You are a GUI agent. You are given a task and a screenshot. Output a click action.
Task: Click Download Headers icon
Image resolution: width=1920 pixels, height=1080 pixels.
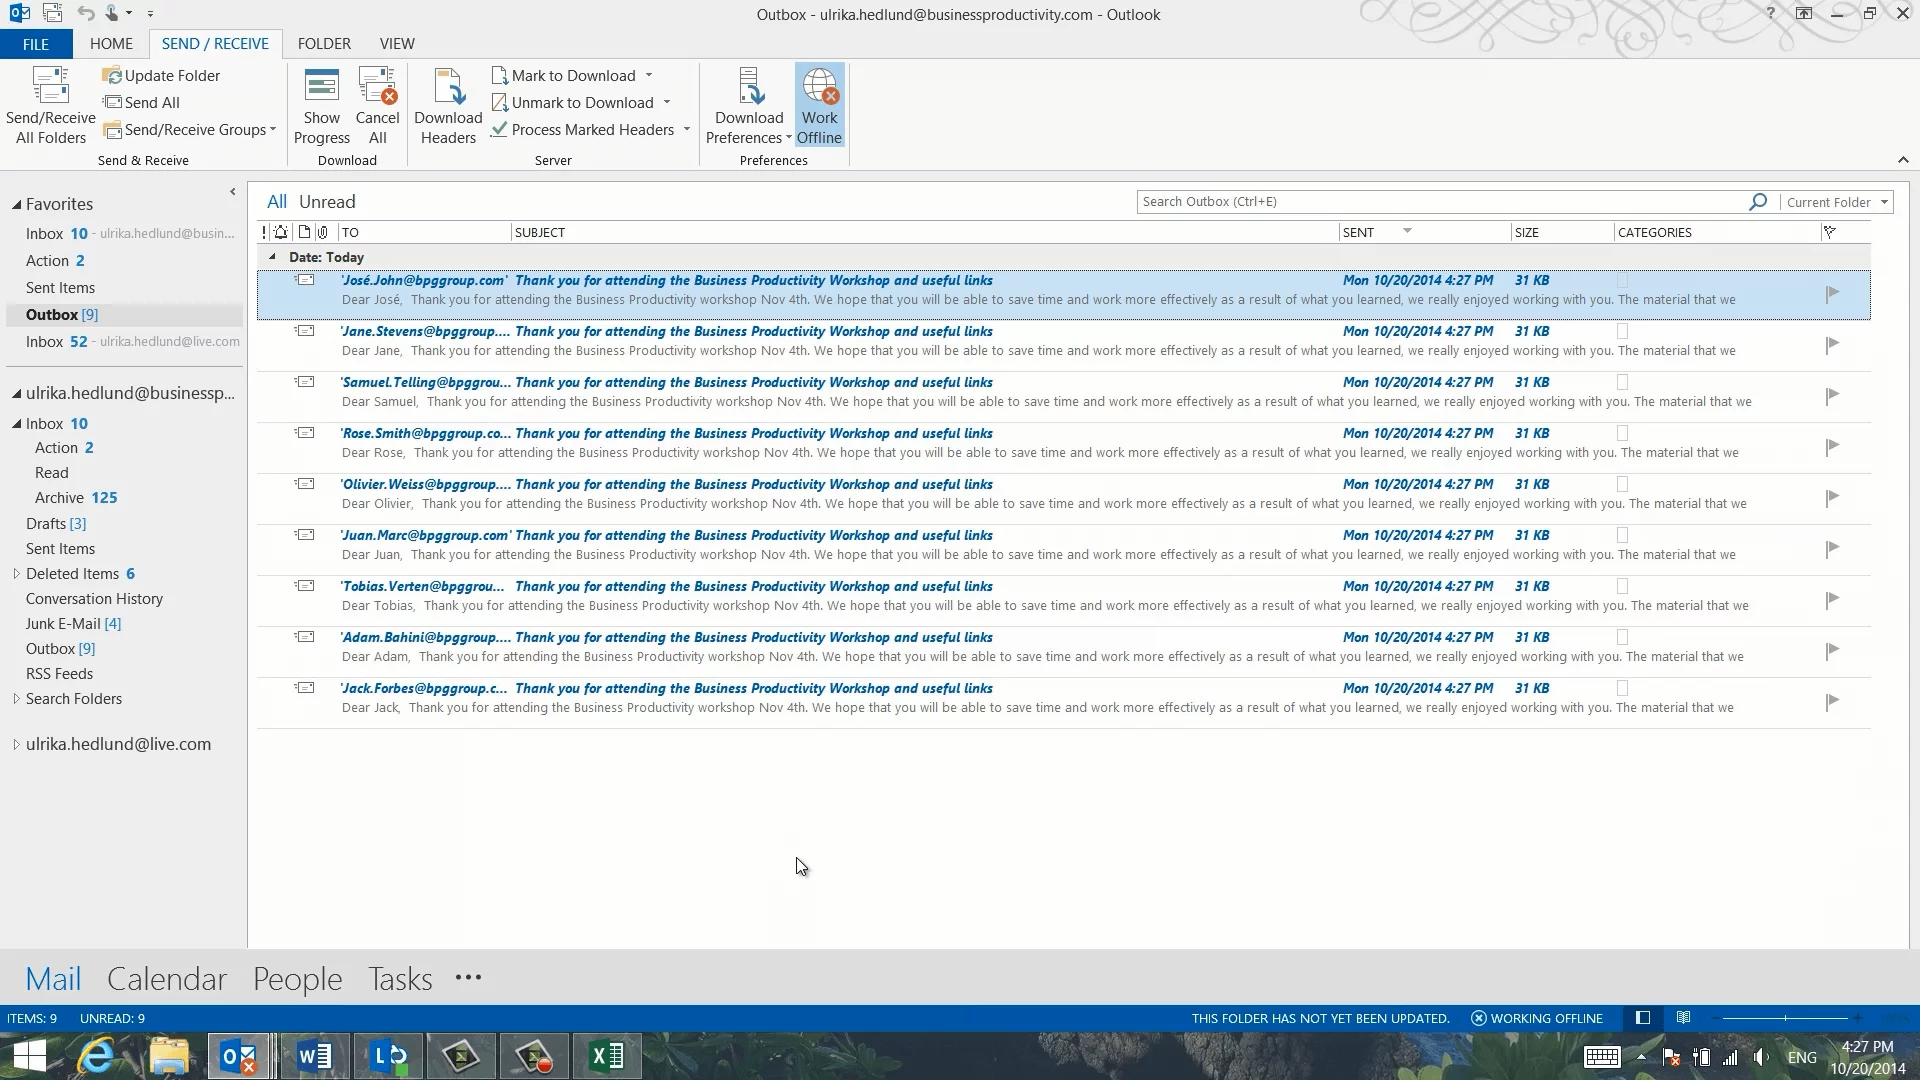[x=448, y=87]
